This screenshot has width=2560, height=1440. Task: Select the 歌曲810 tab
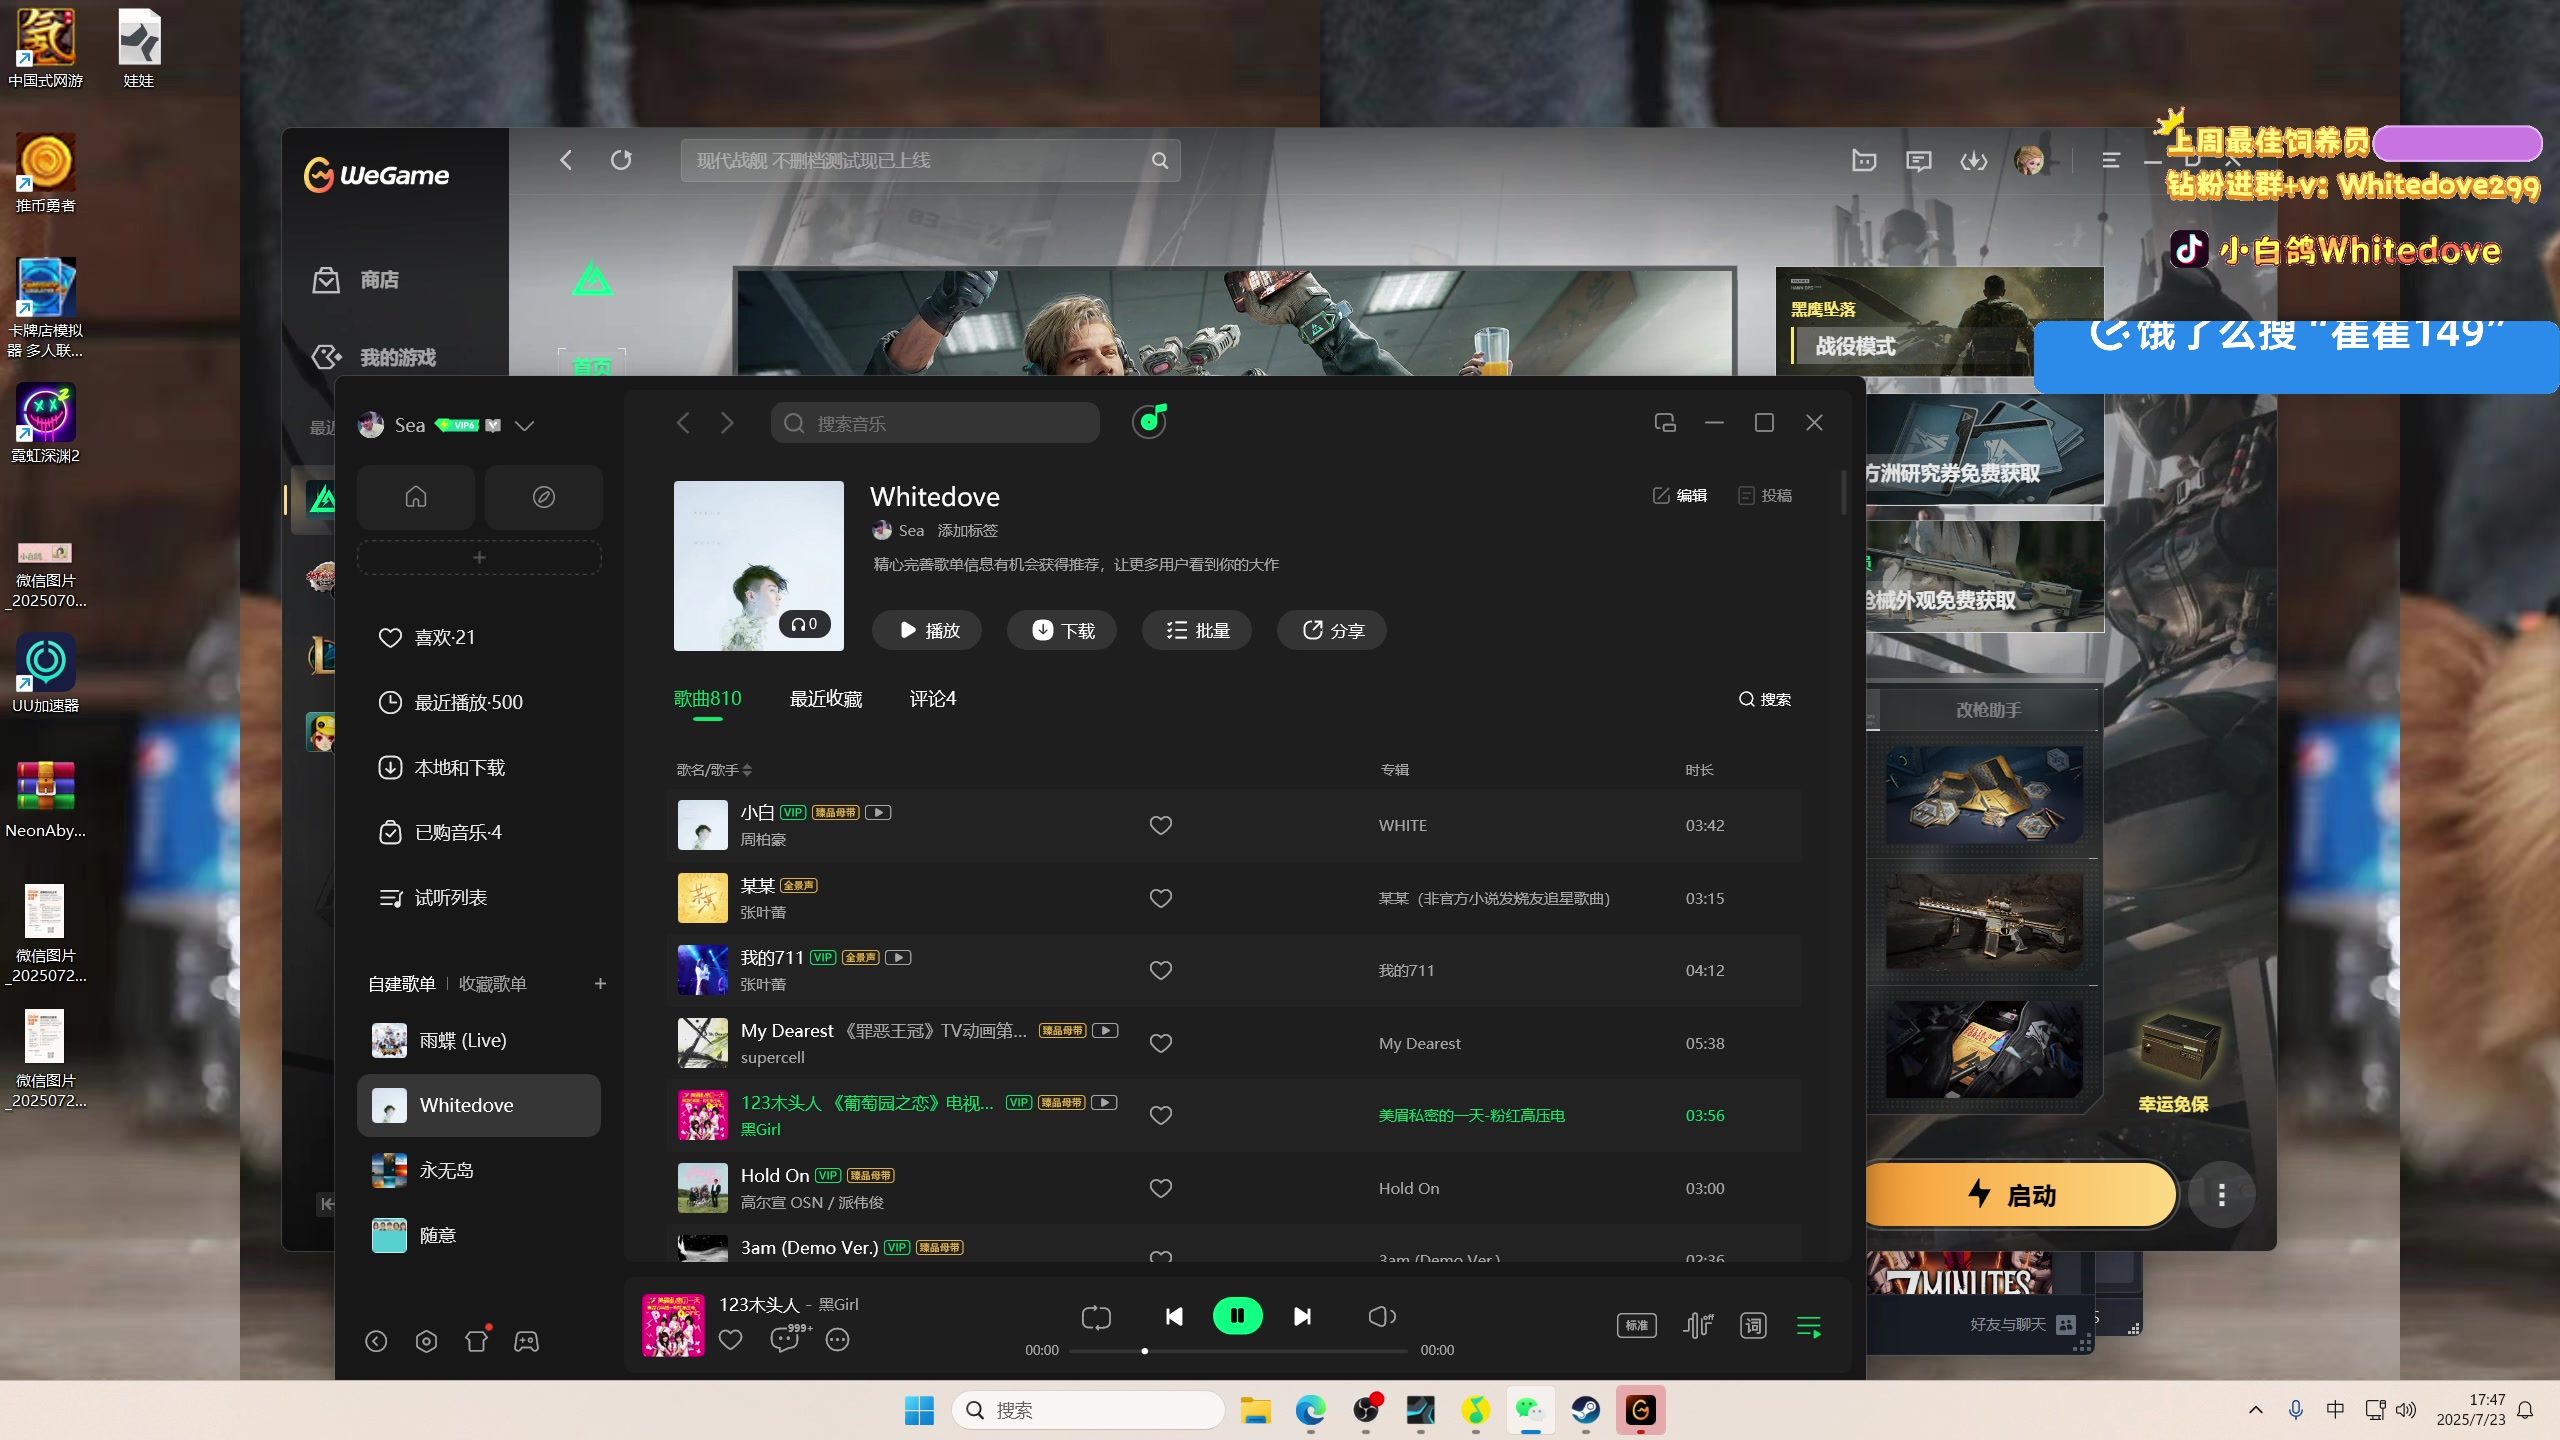[707, 699]
